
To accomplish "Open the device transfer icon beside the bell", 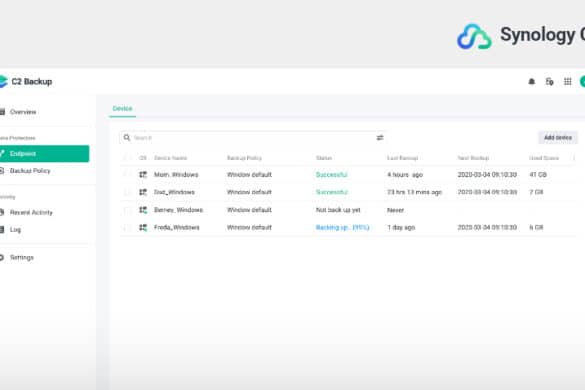I will tap(549, 81).
